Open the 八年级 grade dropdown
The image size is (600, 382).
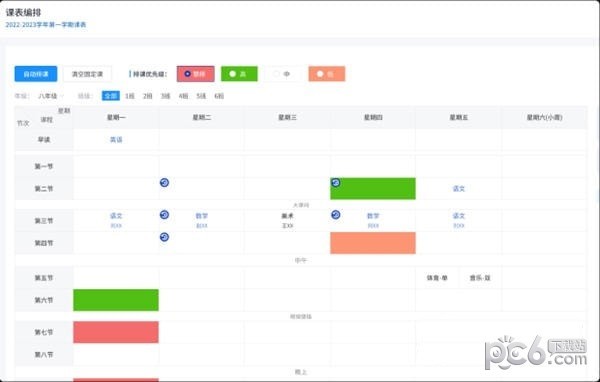pos(51,96)
